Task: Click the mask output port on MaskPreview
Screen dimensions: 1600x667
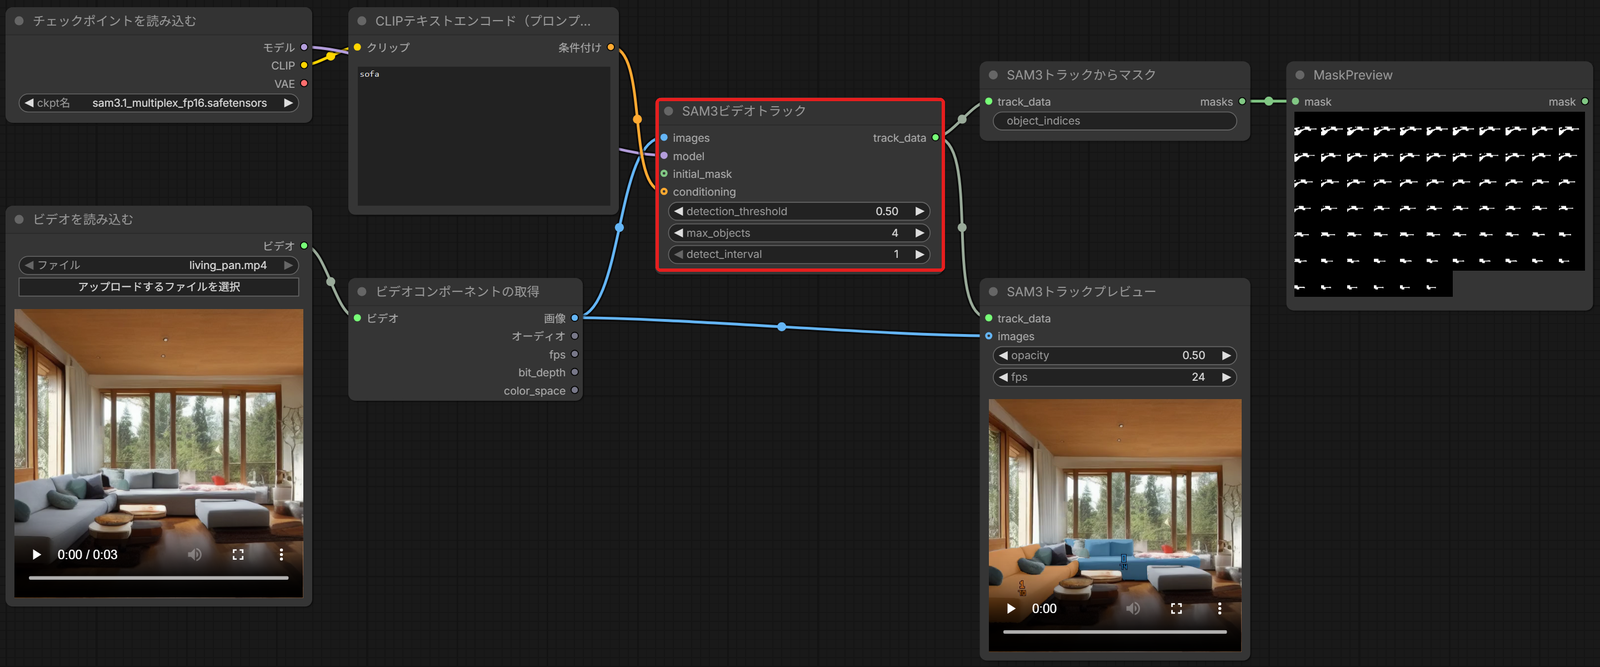Action: coord(1585,102)
